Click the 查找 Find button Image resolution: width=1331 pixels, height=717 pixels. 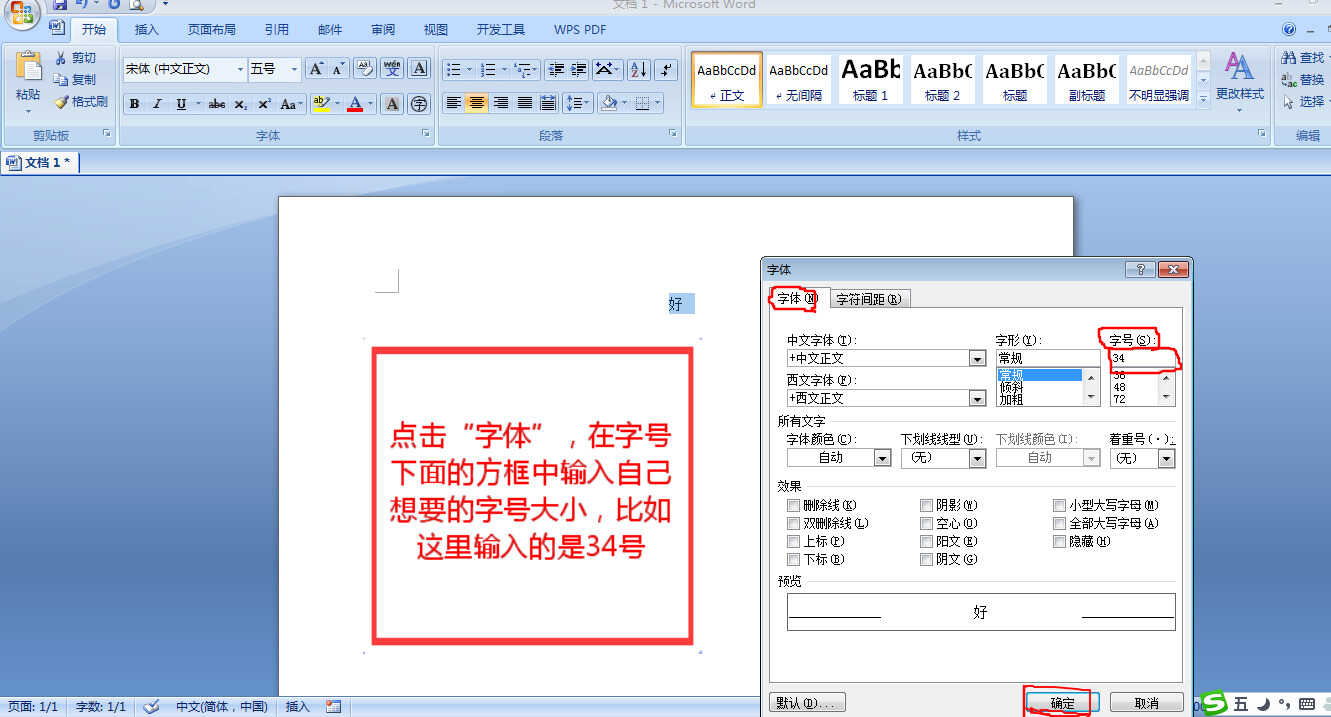pyautogui.click(x=1304, y=58)
